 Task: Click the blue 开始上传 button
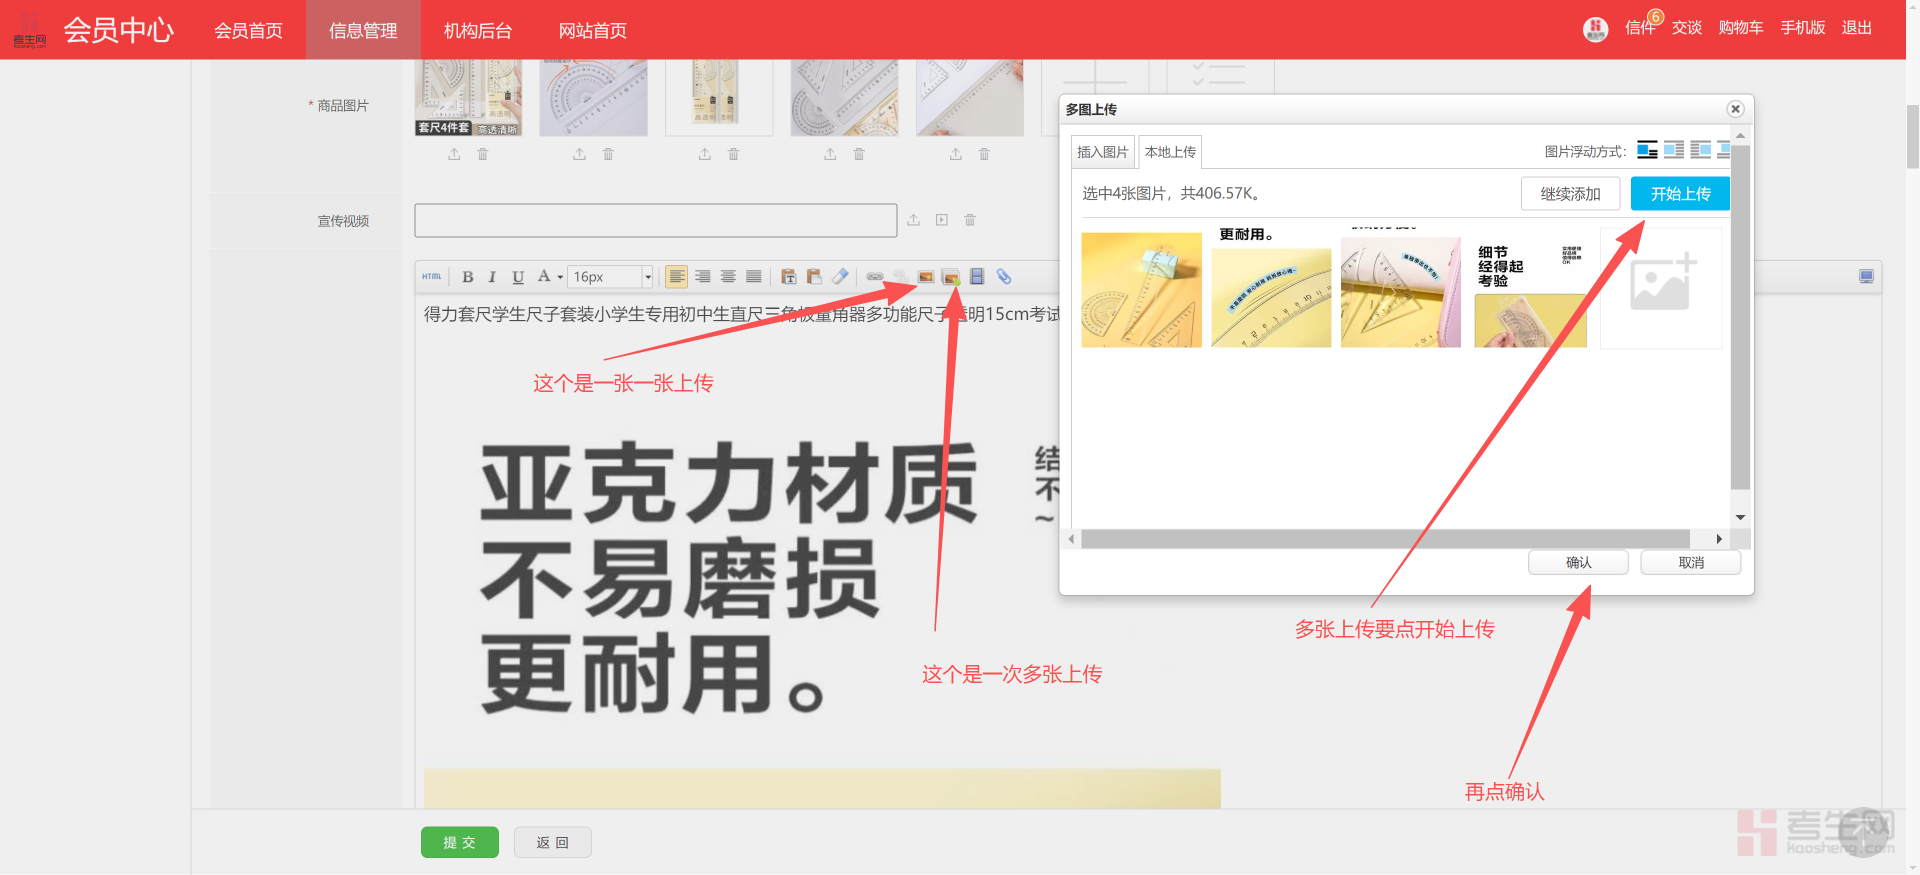[1680, 194]
